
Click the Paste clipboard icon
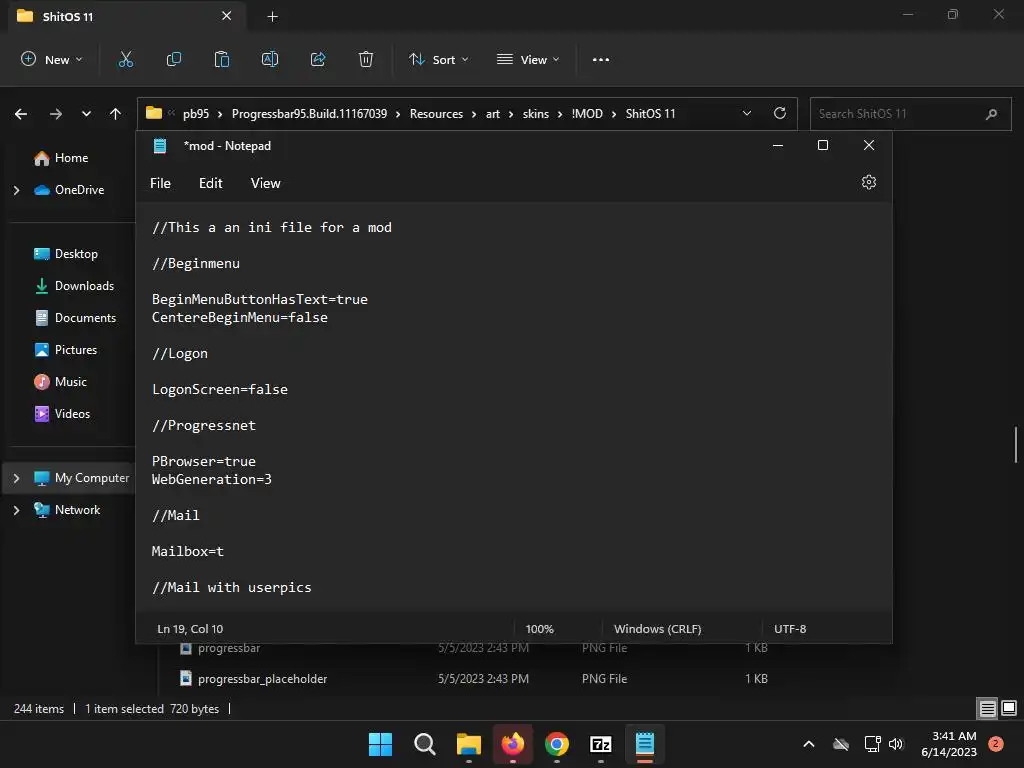tap(222, 59)
